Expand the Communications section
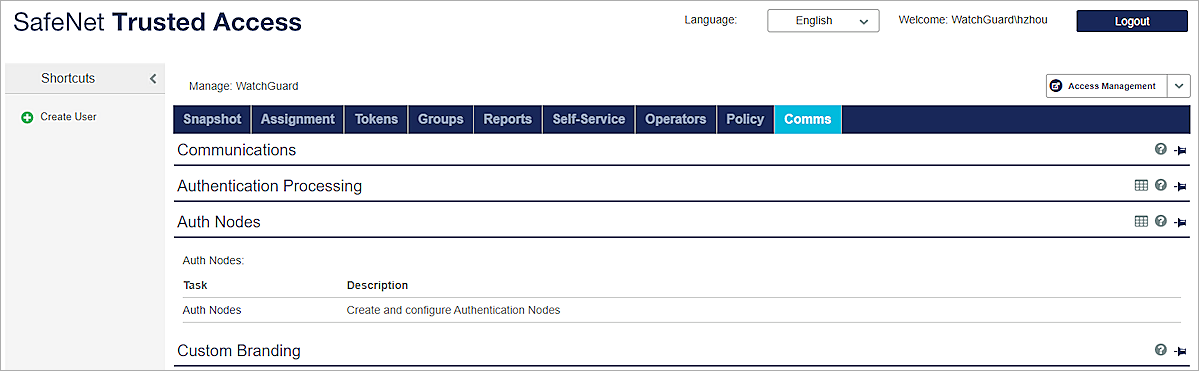Screen dimensions: 1199x371 [236, 150]
